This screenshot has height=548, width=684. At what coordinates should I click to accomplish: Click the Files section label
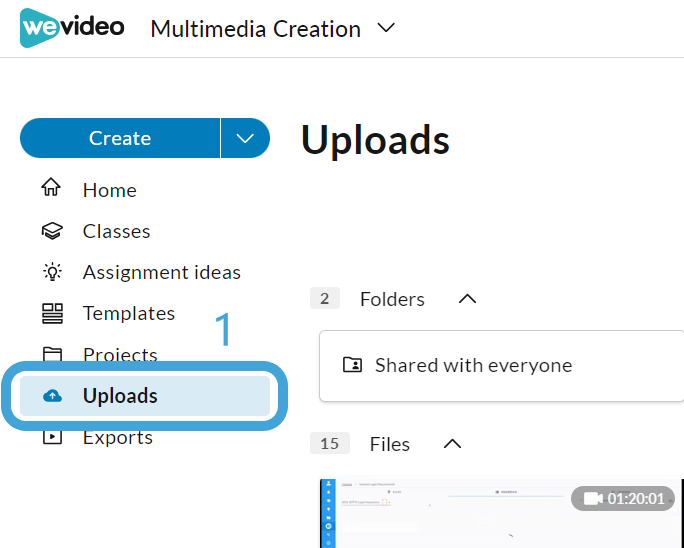point(390,444)
